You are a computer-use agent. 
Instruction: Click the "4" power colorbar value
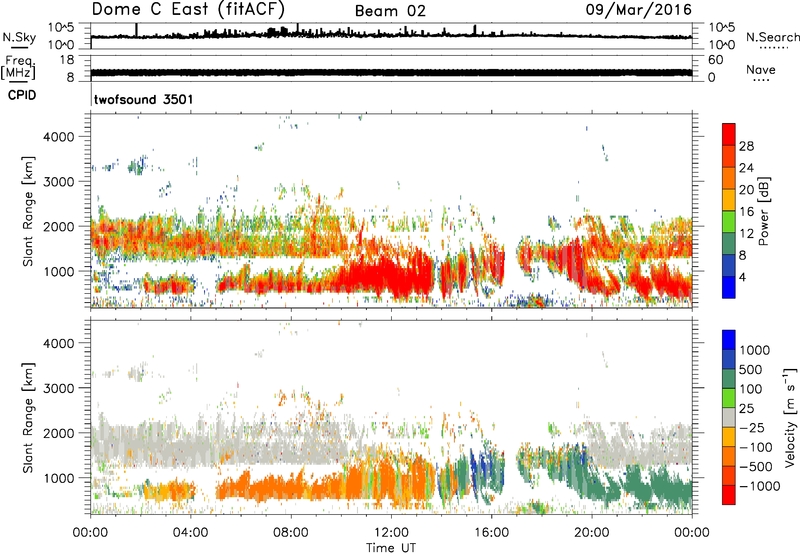click(x=742, y=277)
